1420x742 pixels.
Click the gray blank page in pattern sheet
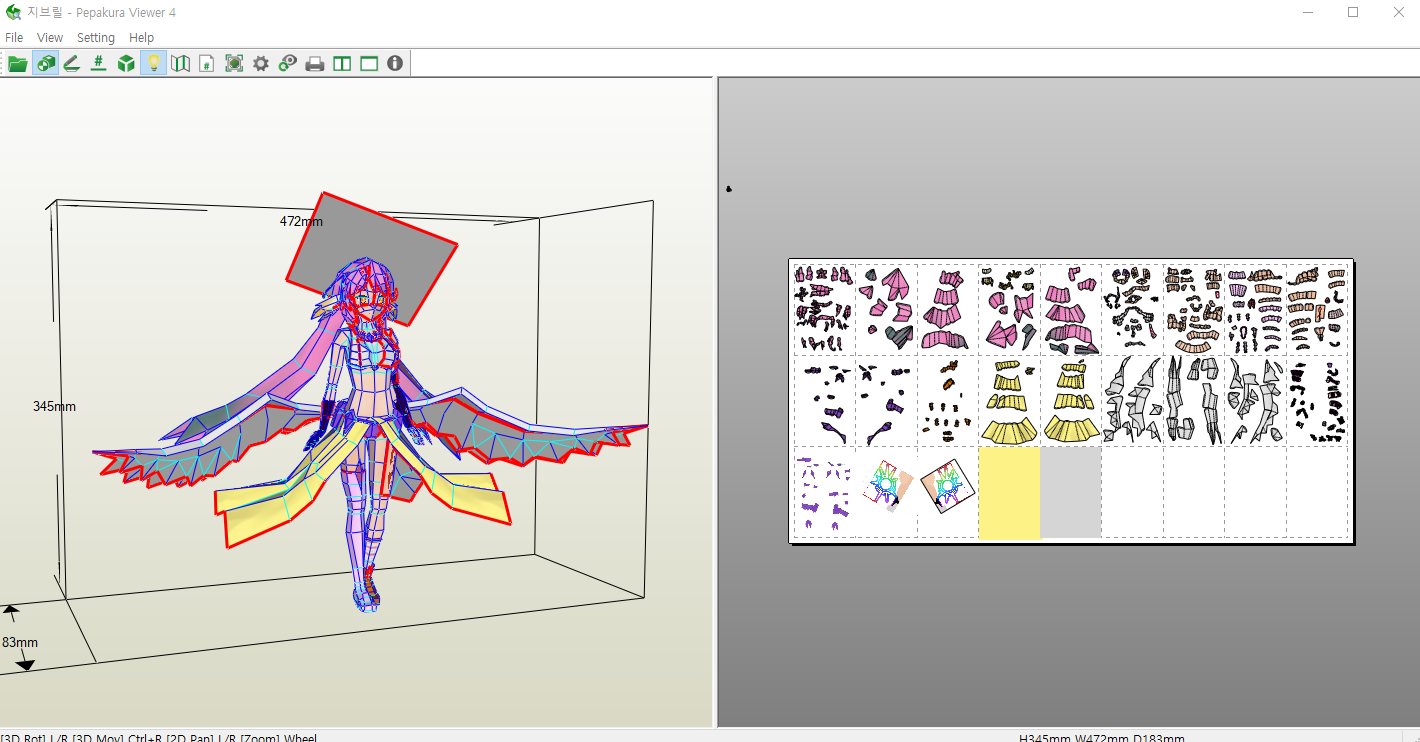(x=1071, y=492)
